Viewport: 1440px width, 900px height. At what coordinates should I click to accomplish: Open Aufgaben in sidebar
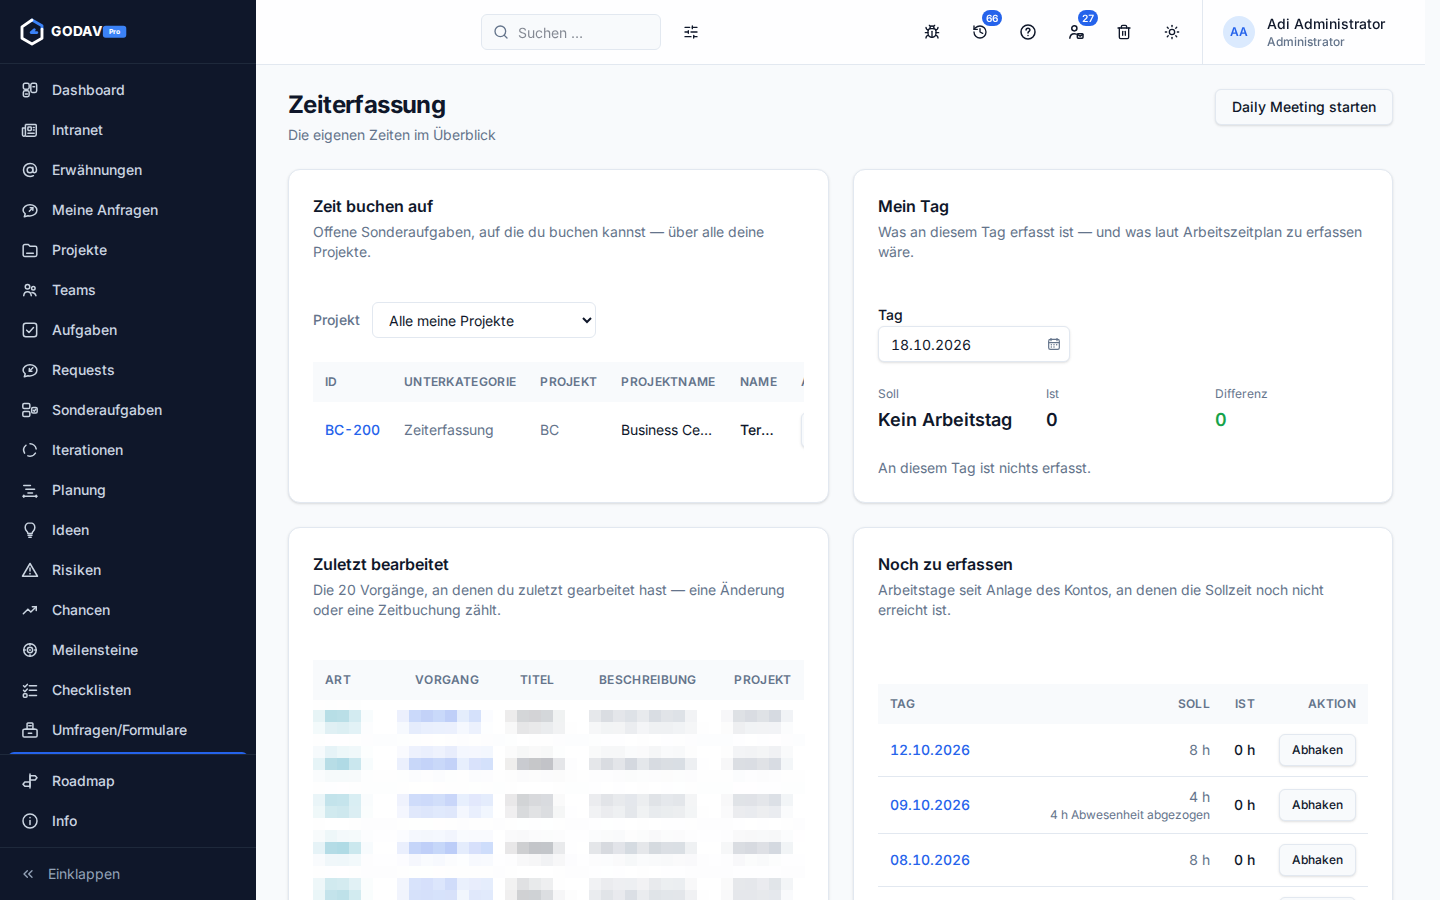click(x=128, y=330)
